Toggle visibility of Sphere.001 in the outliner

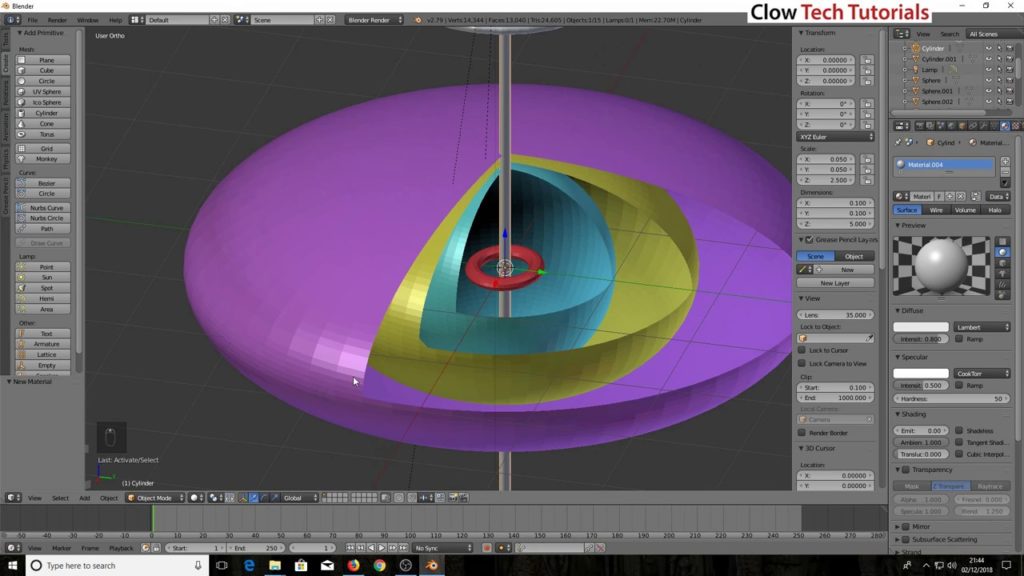point(989,90)
